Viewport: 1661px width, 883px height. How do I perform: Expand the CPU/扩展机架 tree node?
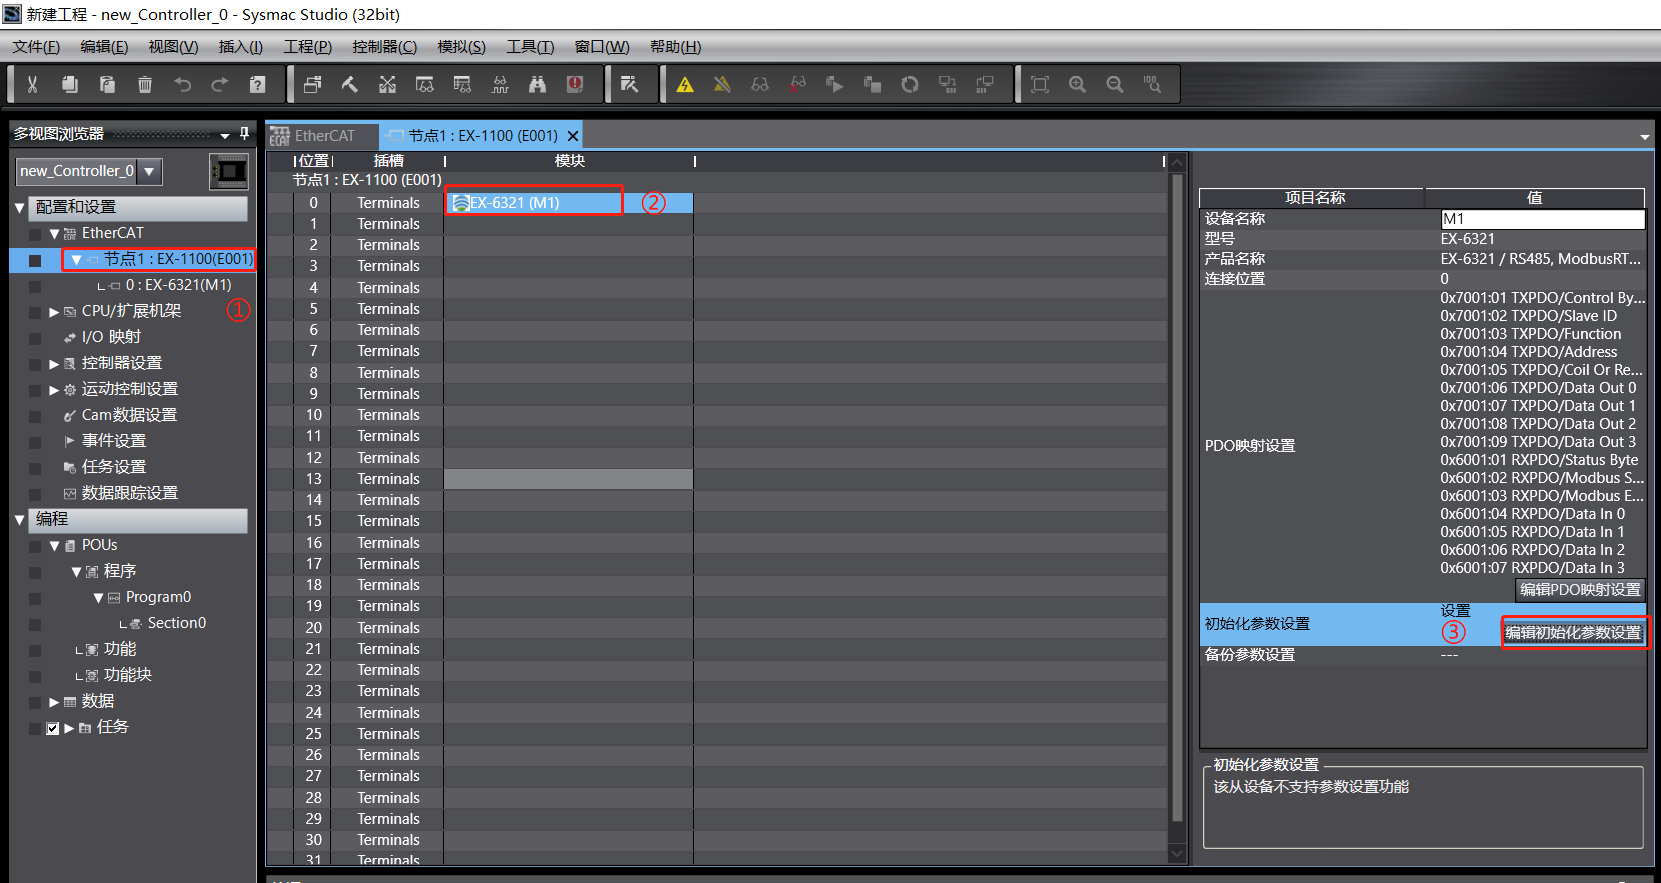[54, 312]
